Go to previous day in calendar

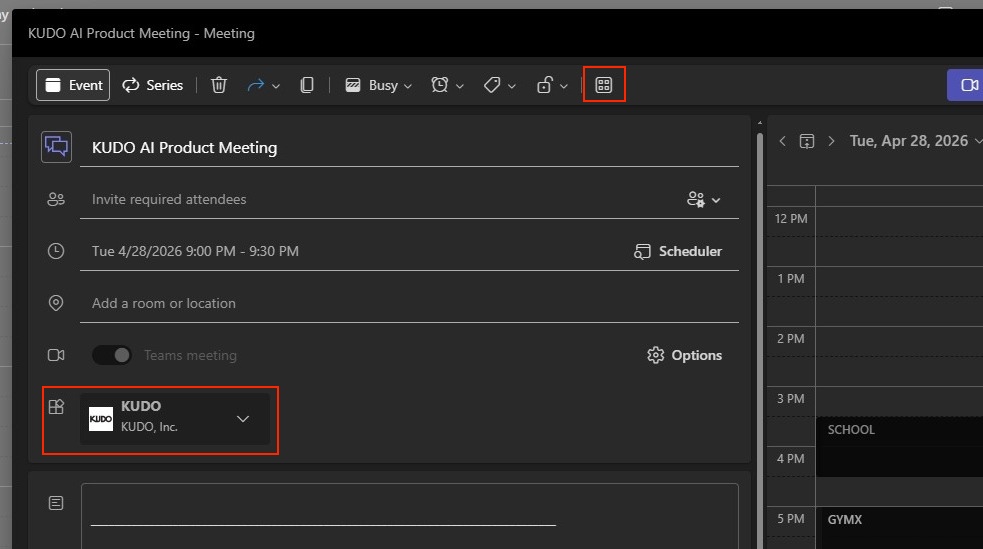pyautogui.click(x=782, y=141)
